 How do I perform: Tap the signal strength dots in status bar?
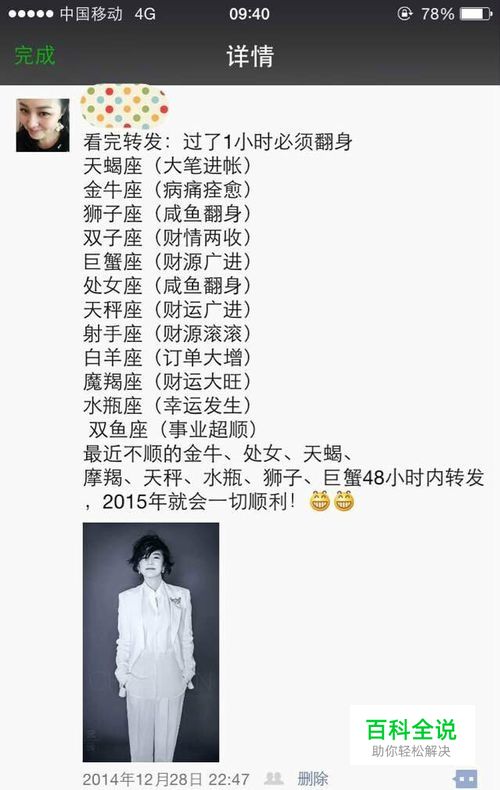coord(30,14)
